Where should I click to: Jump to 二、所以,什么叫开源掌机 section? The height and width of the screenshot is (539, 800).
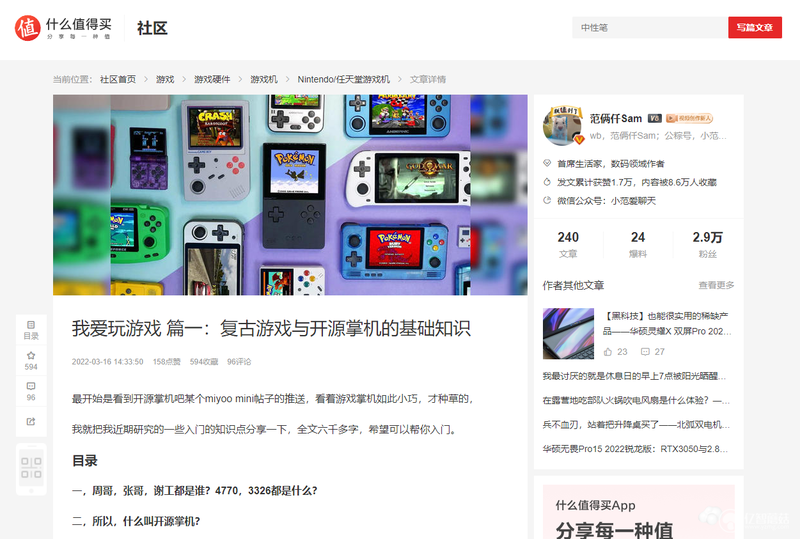point(136,521)
